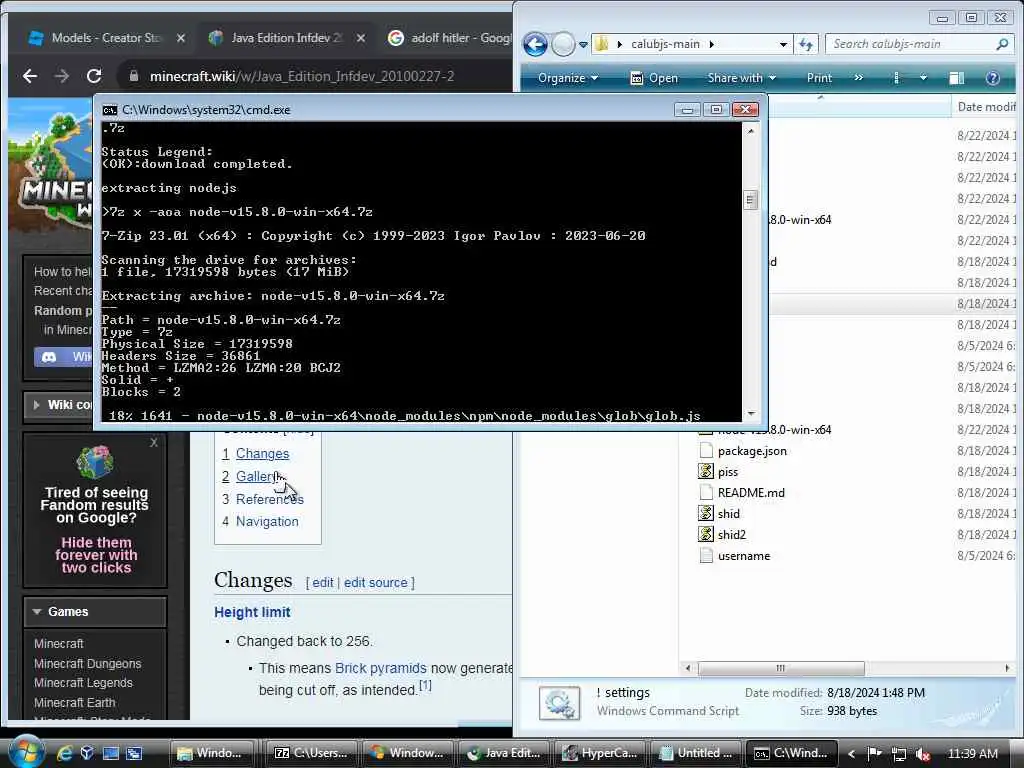Launch Internet Explorer from quick launch
This screenshot has width=1024, height=768.
[x=64, y=753]
